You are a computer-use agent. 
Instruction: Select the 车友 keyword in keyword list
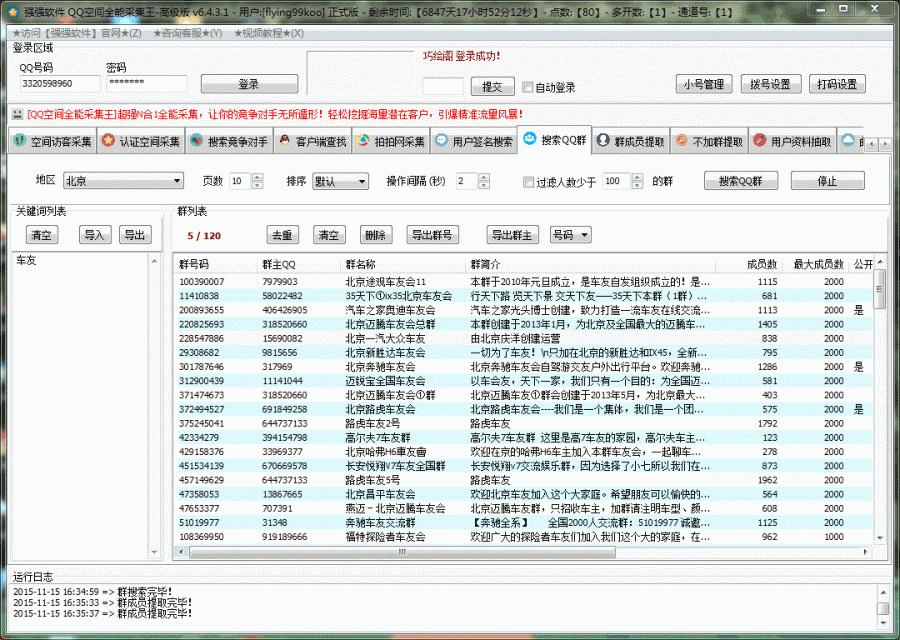pos(26,261)
